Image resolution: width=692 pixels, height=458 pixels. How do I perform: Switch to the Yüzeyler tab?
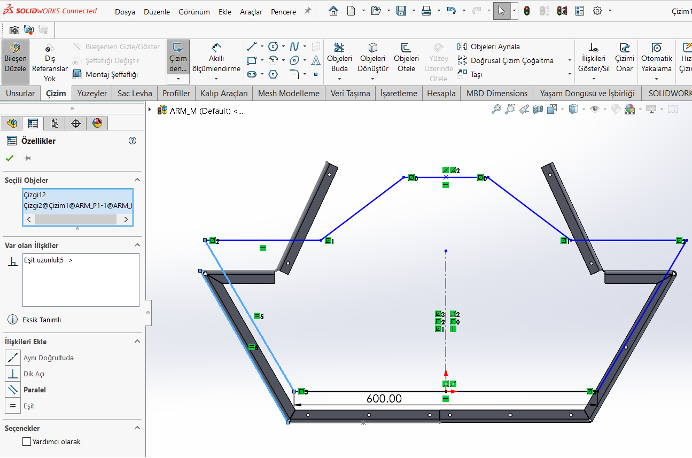pos(92,93)
